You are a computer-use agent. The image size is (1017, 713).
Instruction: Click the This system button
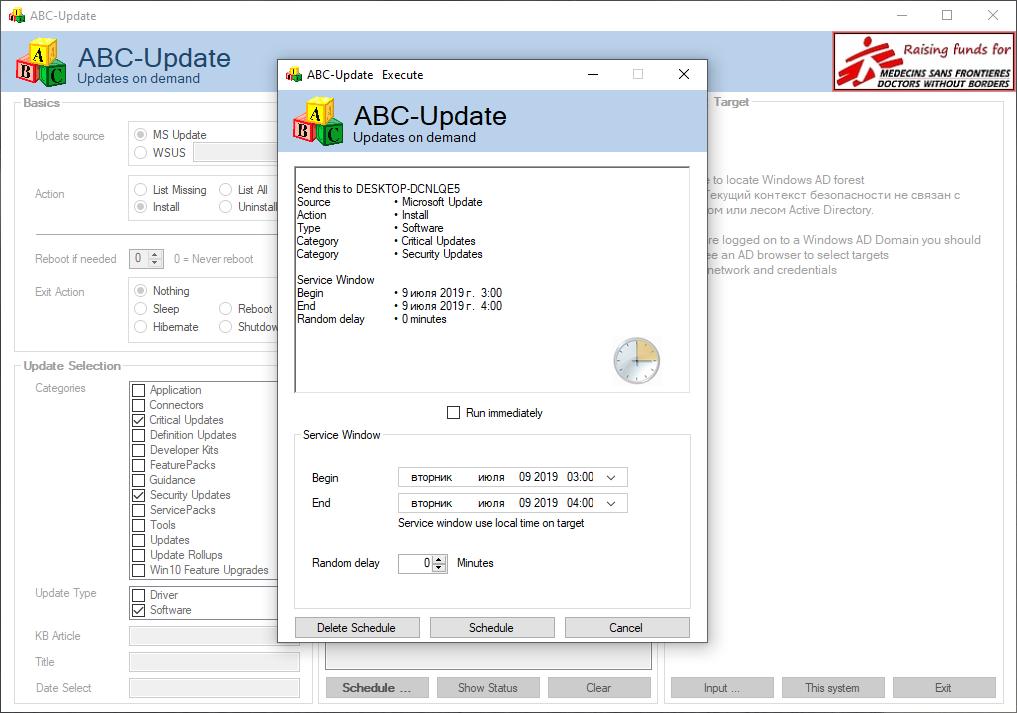833,688
